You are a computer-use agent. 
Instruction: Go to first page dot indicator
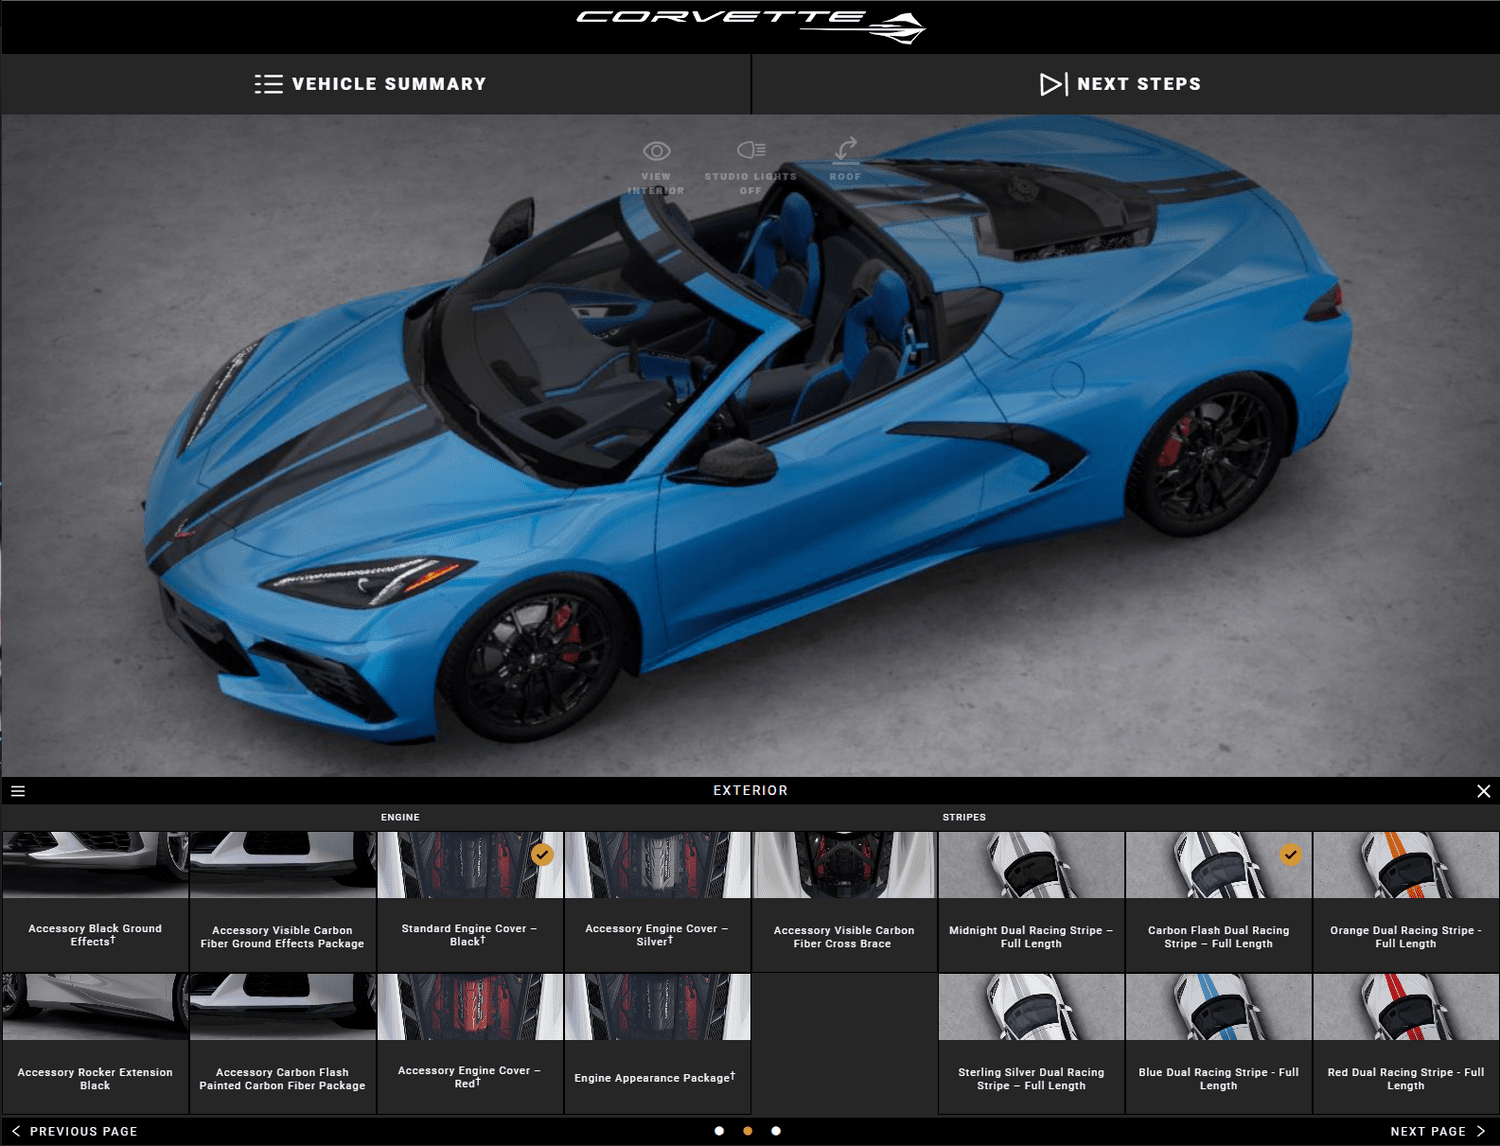pyautogui.click(x=719, y=1131)
